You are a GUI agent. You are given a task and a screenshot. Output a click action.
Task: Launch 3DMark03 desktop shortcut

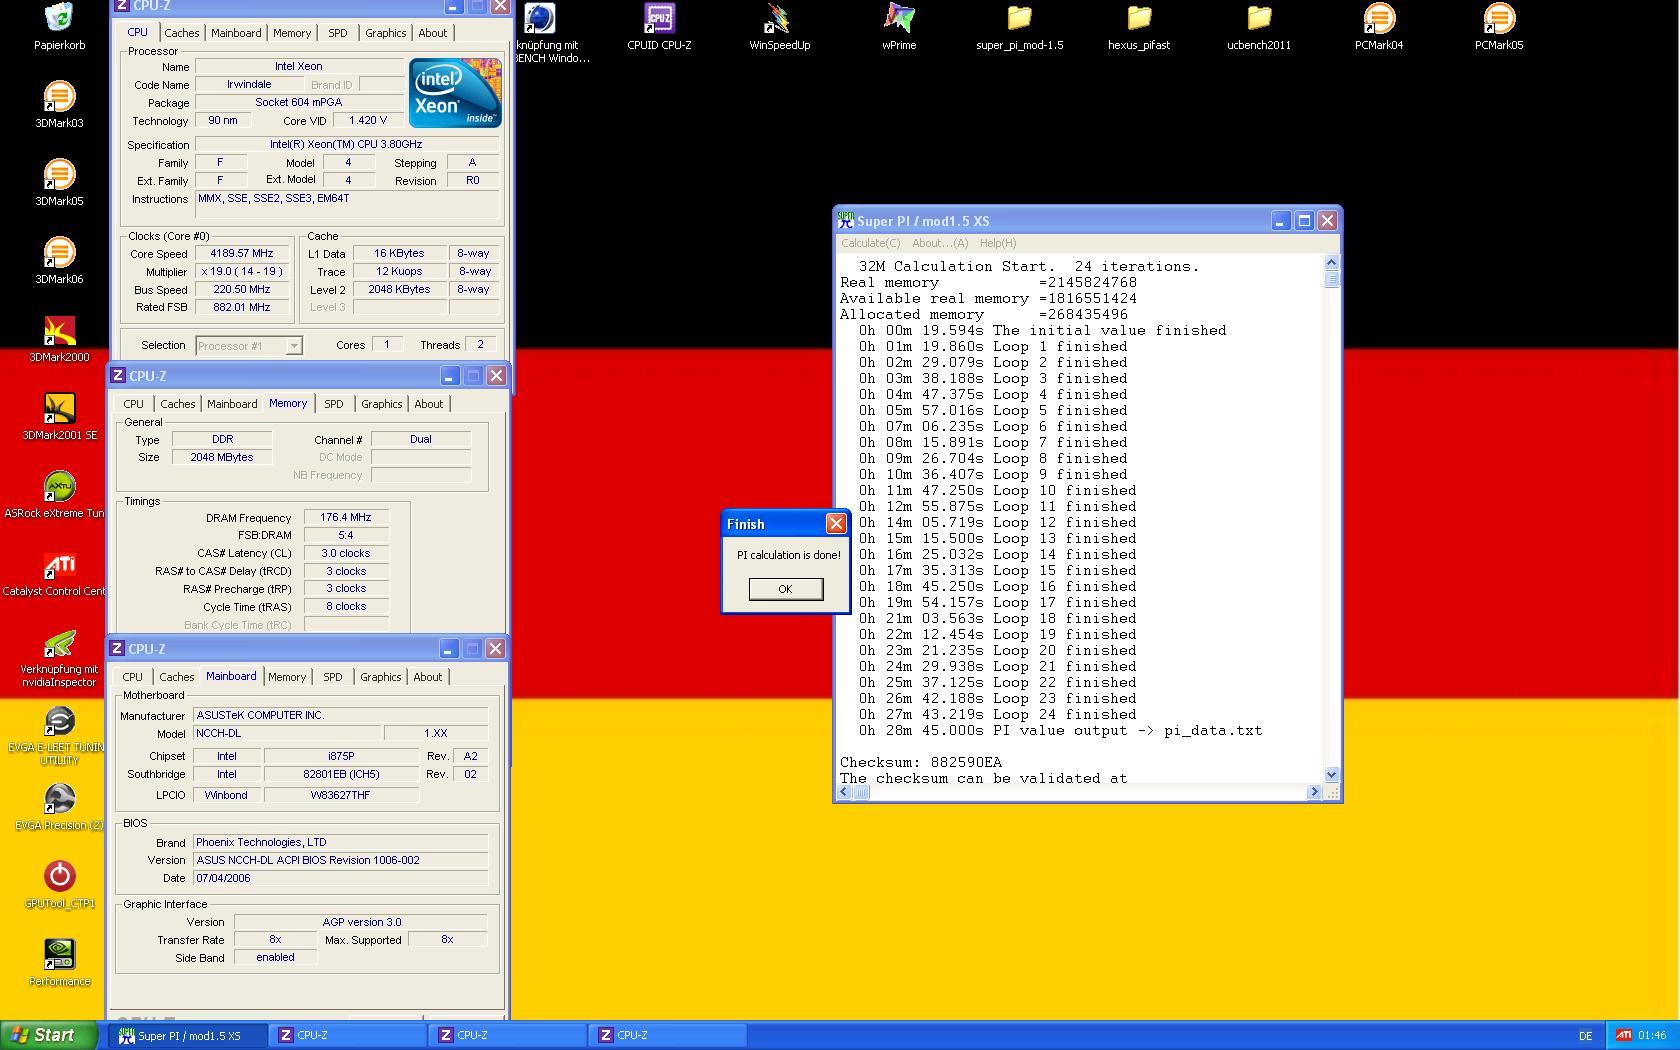pyautogui.click(x=59, y=96)
